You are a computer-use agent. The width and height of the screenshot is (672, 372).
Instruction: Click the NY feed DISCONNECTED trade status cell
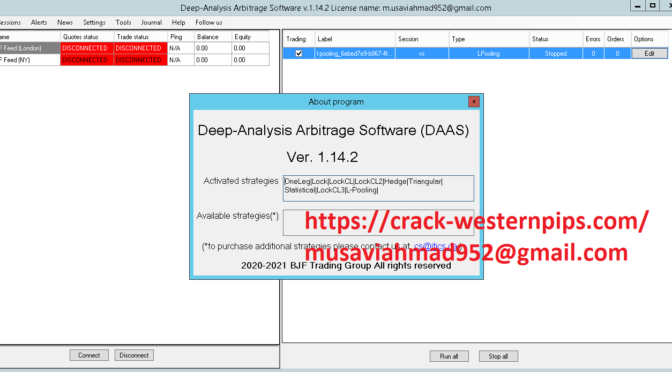click(x=140, y=60)
